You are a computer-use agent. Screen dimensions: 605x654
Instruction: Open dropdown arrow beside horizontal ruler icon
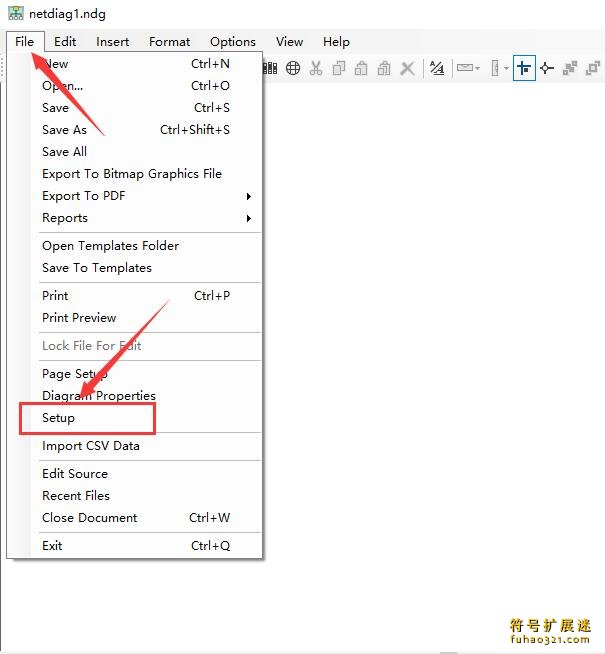point(477,68)
